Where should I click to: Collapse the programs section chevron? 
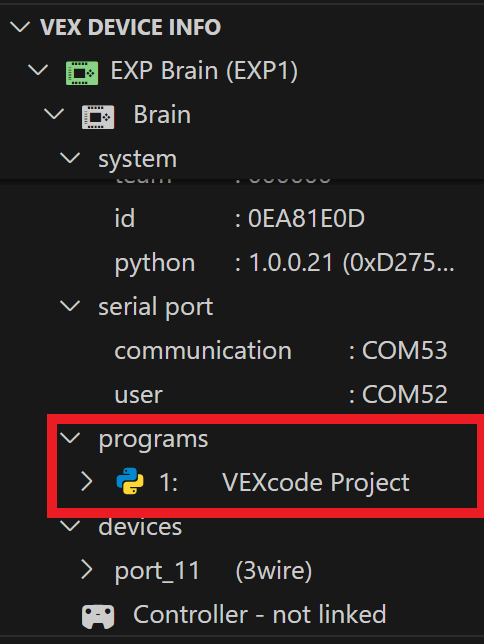70,437
